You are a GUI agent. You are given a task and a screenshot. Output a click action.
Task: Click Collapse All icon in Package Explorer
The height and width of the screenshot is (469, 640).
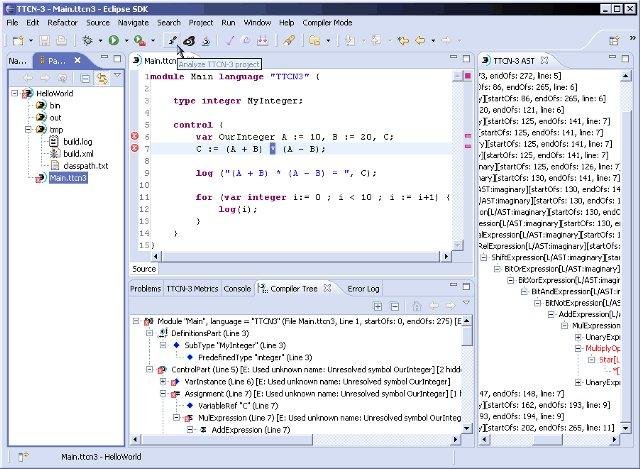[x=86, y=78]
